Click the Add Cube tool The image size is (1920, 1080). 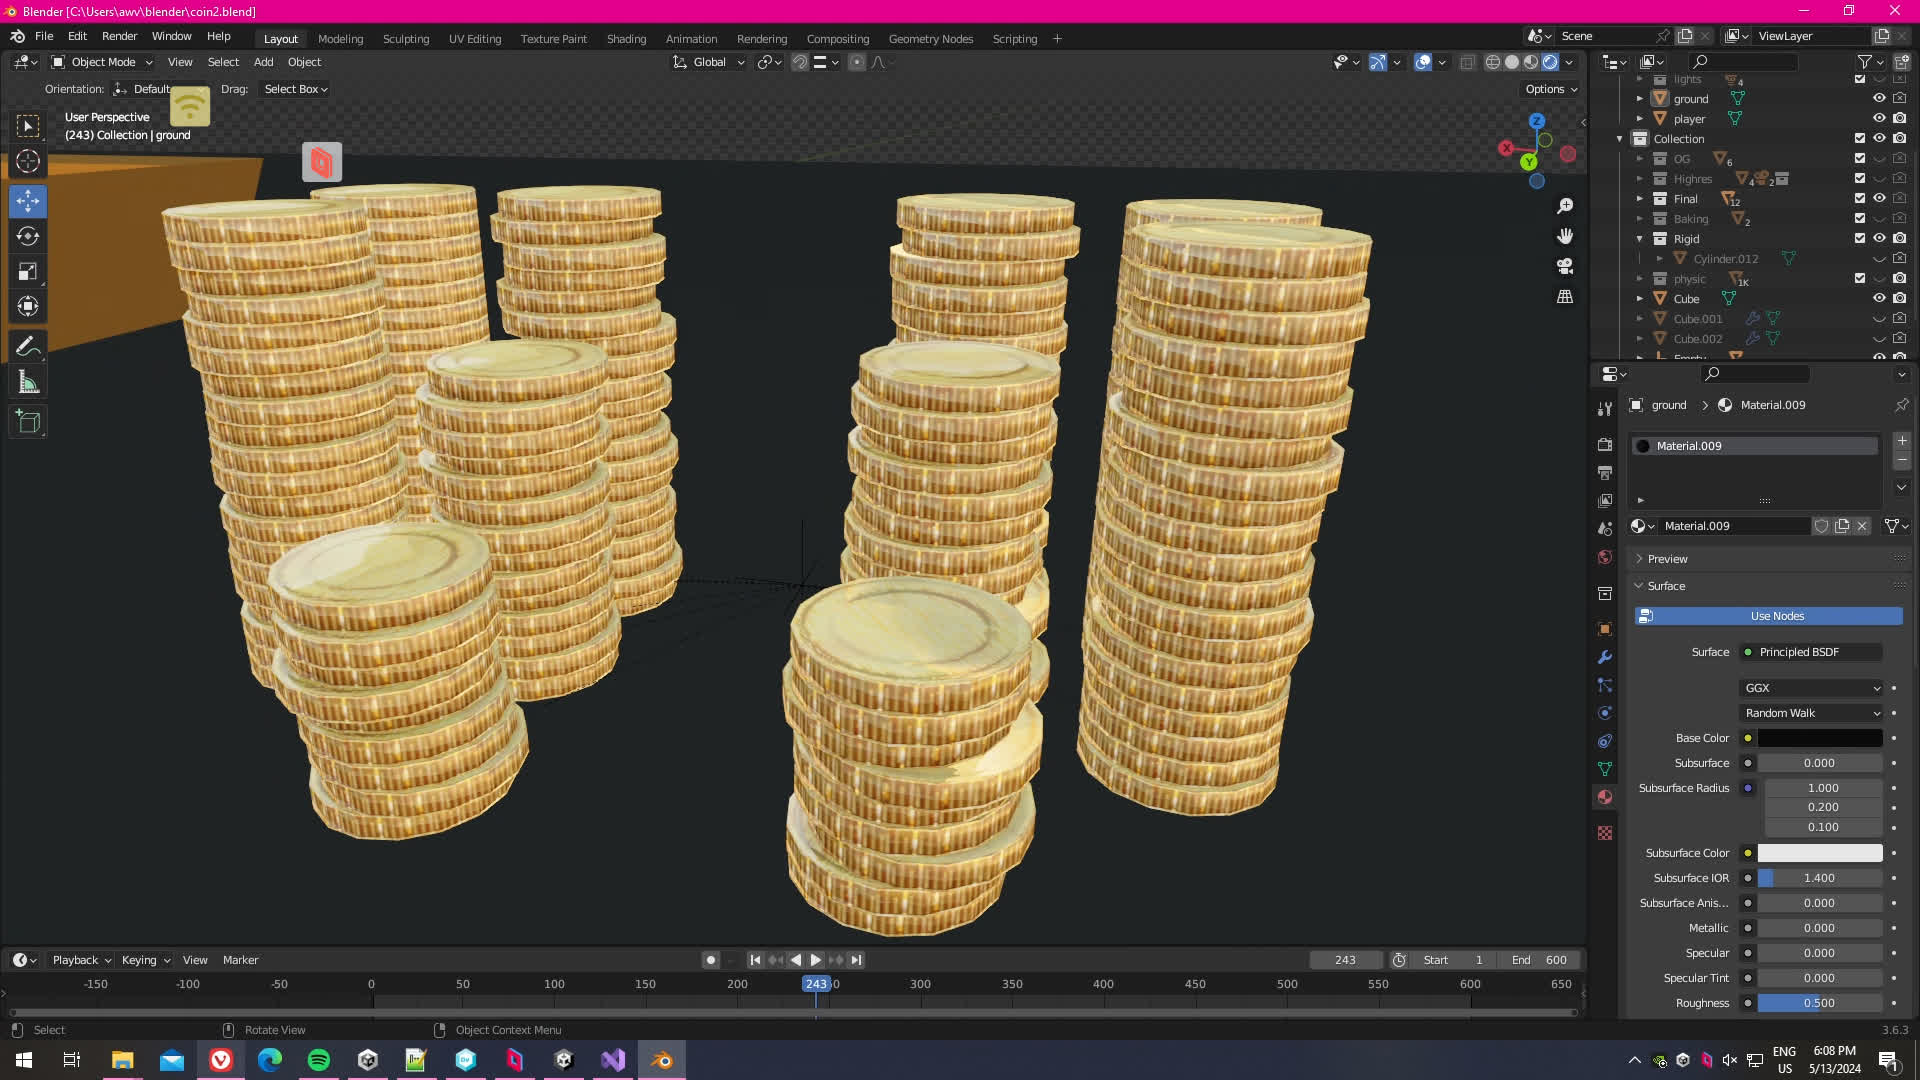[28, 422]
